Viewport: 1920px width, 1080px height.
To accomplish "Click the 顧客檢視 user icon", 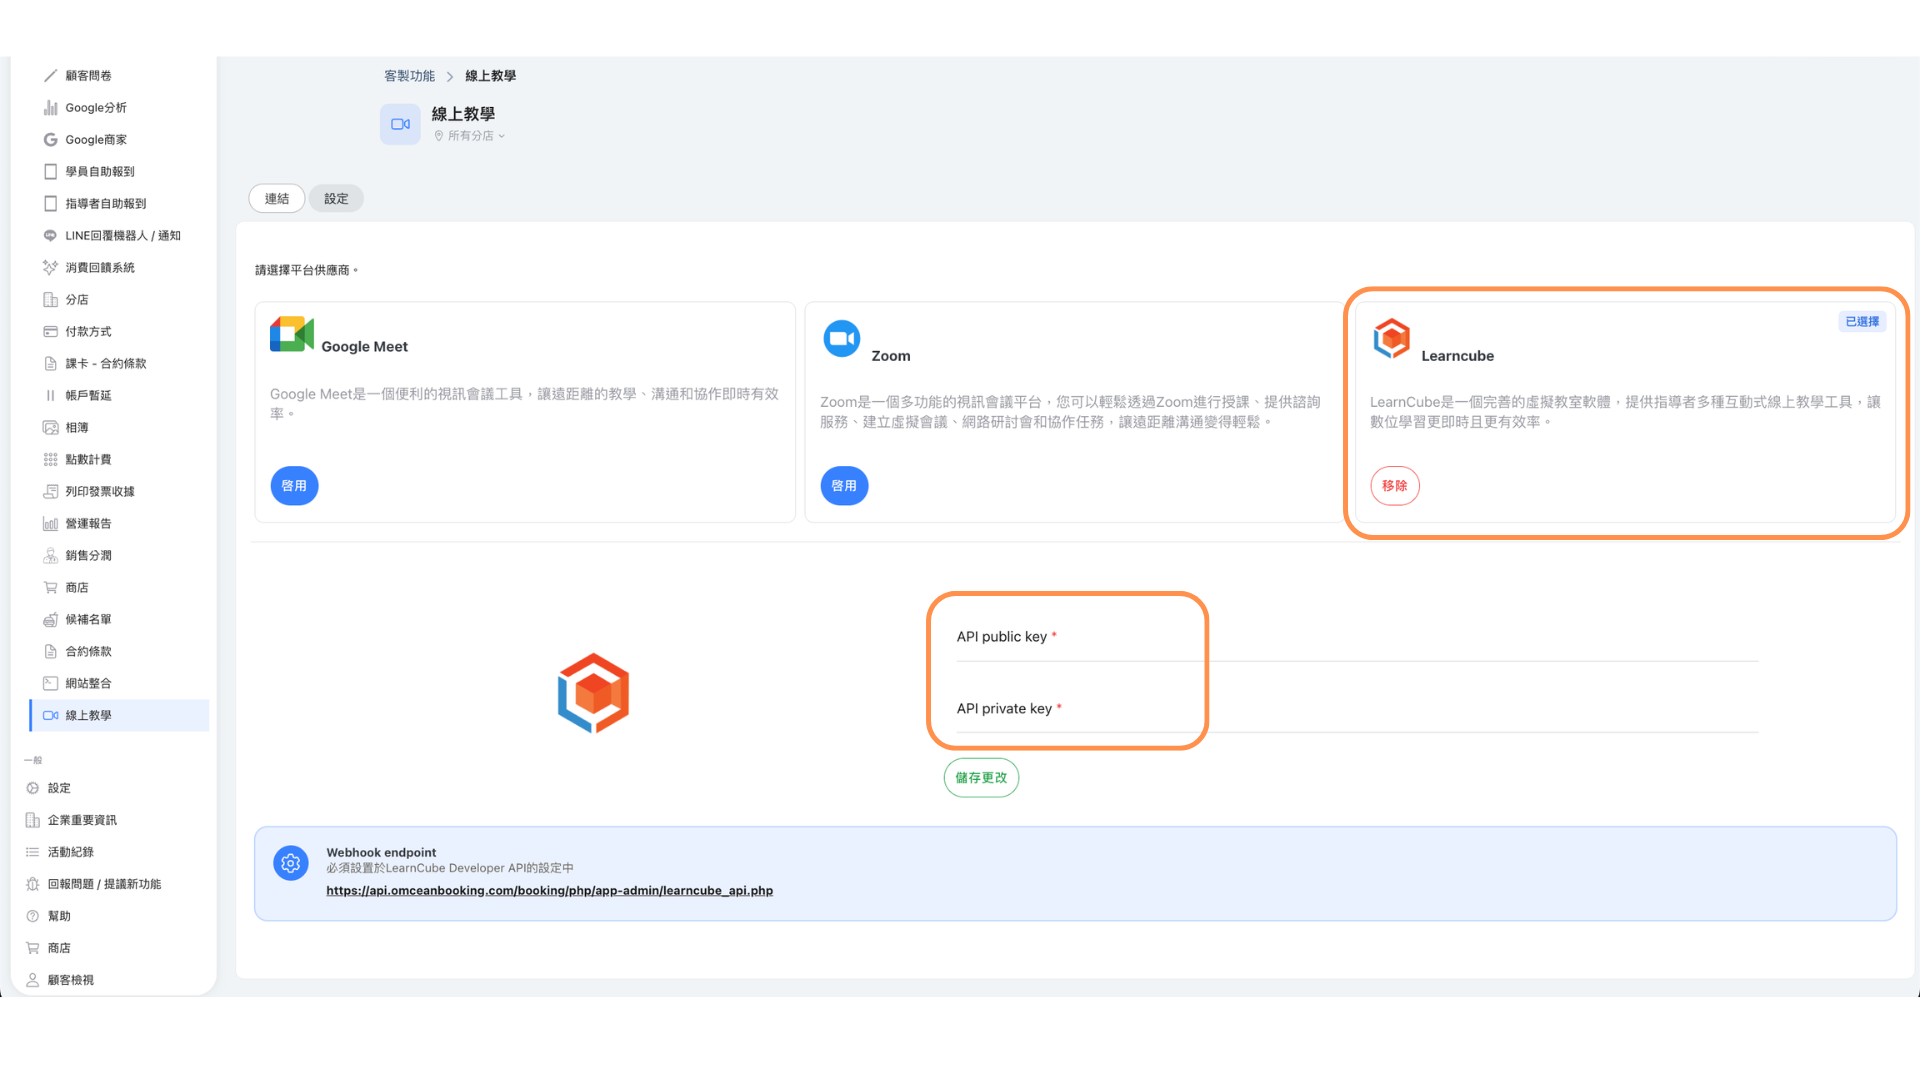I will [x=32, y=980].
